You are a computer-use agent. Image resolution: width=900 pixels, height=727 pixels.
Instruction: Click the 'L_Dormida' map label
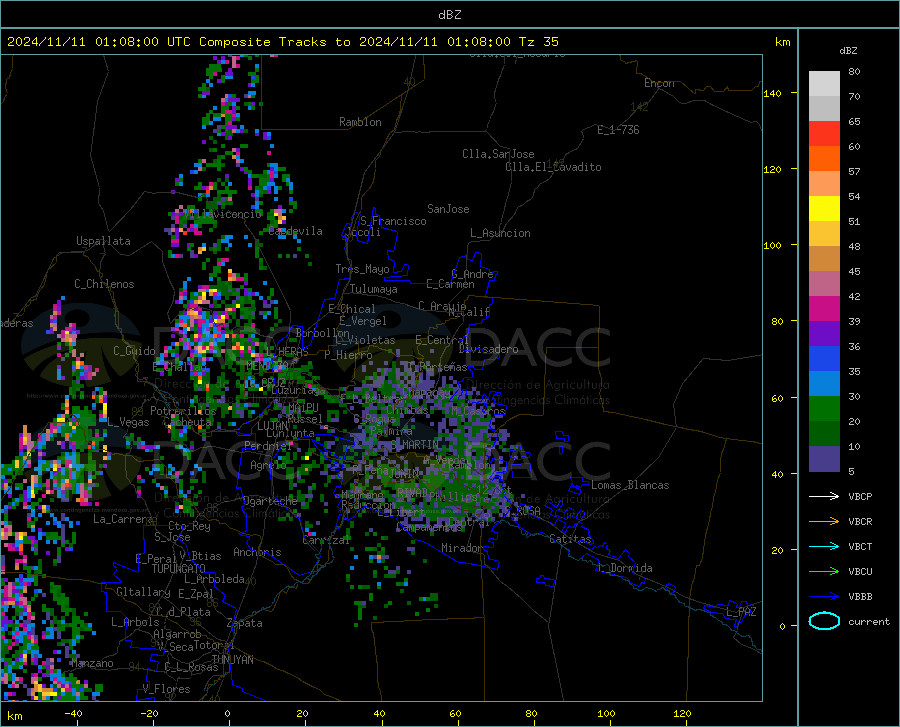point(624,568)
